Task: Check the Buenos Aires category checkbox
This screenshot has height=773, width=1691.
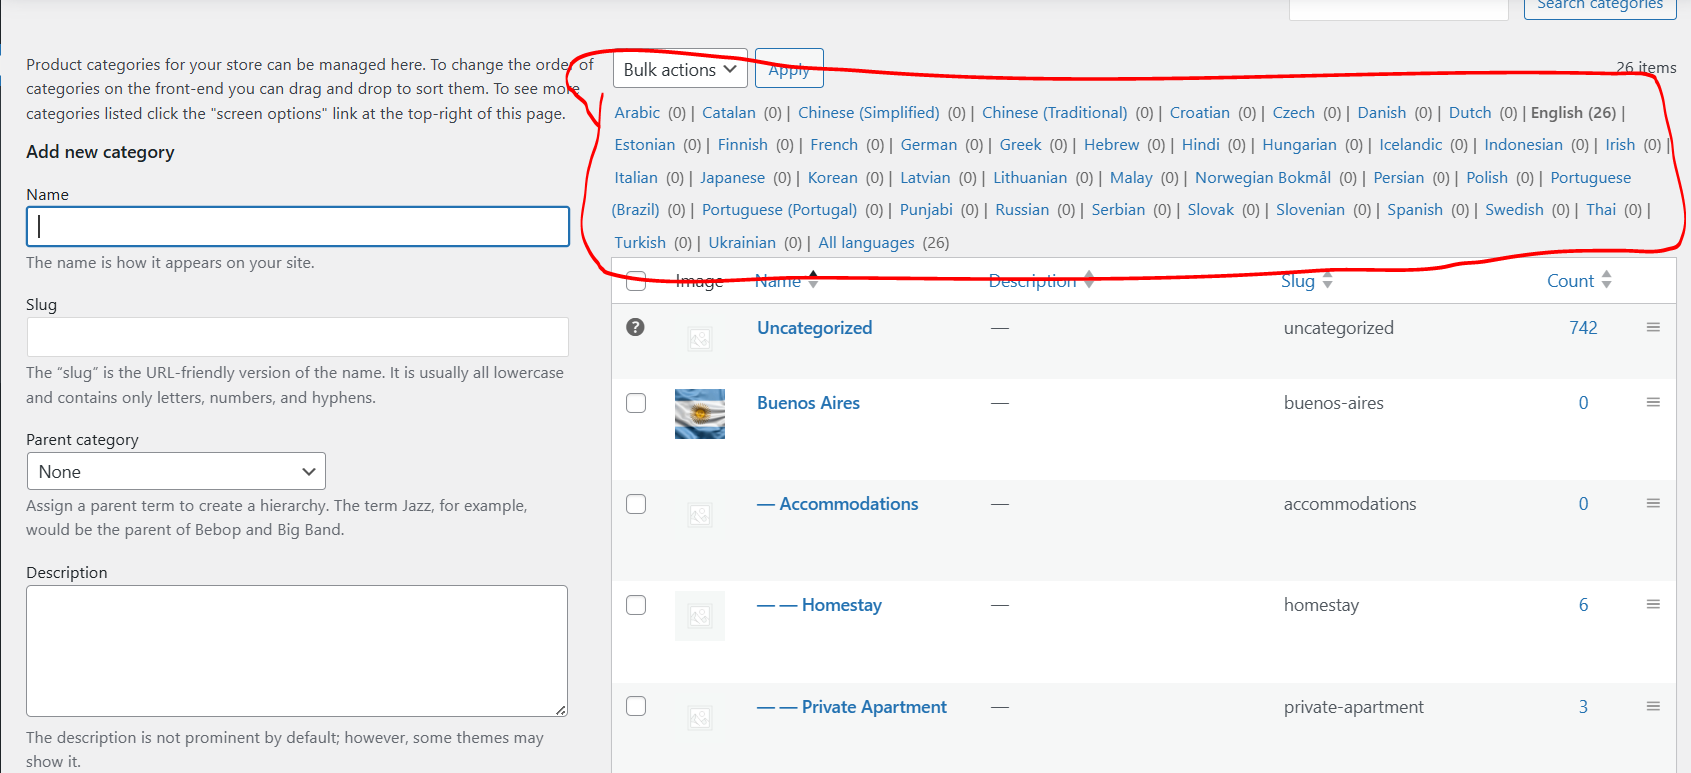Action: click(636, 403)
